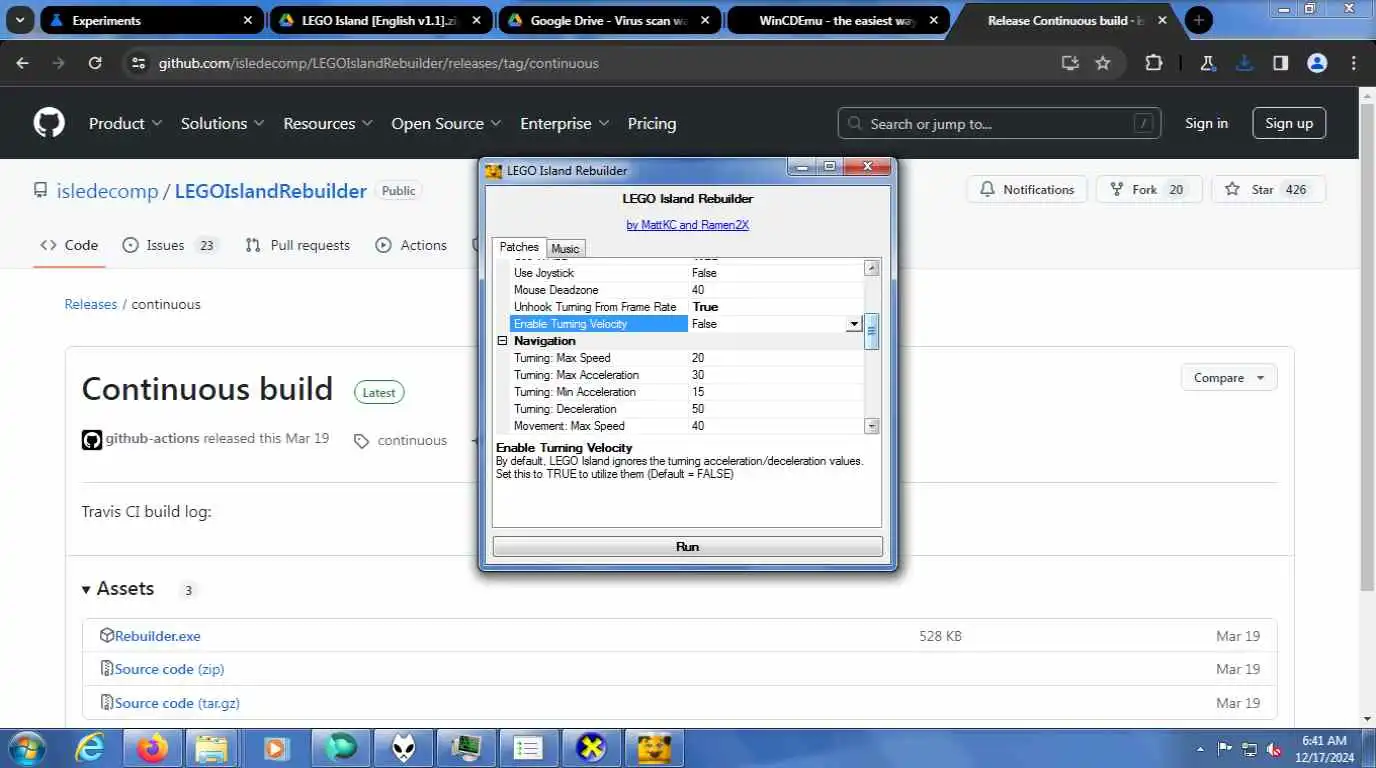Click the GitHub logo icon
The image size is (1376, 768).
(49, 123)
